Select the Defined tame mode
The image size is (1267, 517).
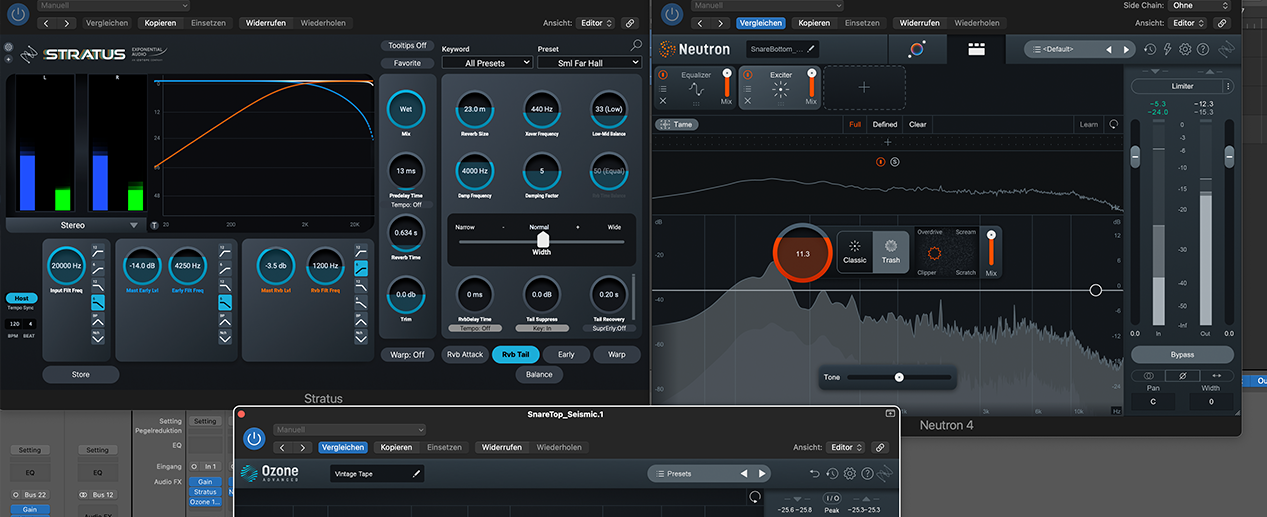point(885,125)
